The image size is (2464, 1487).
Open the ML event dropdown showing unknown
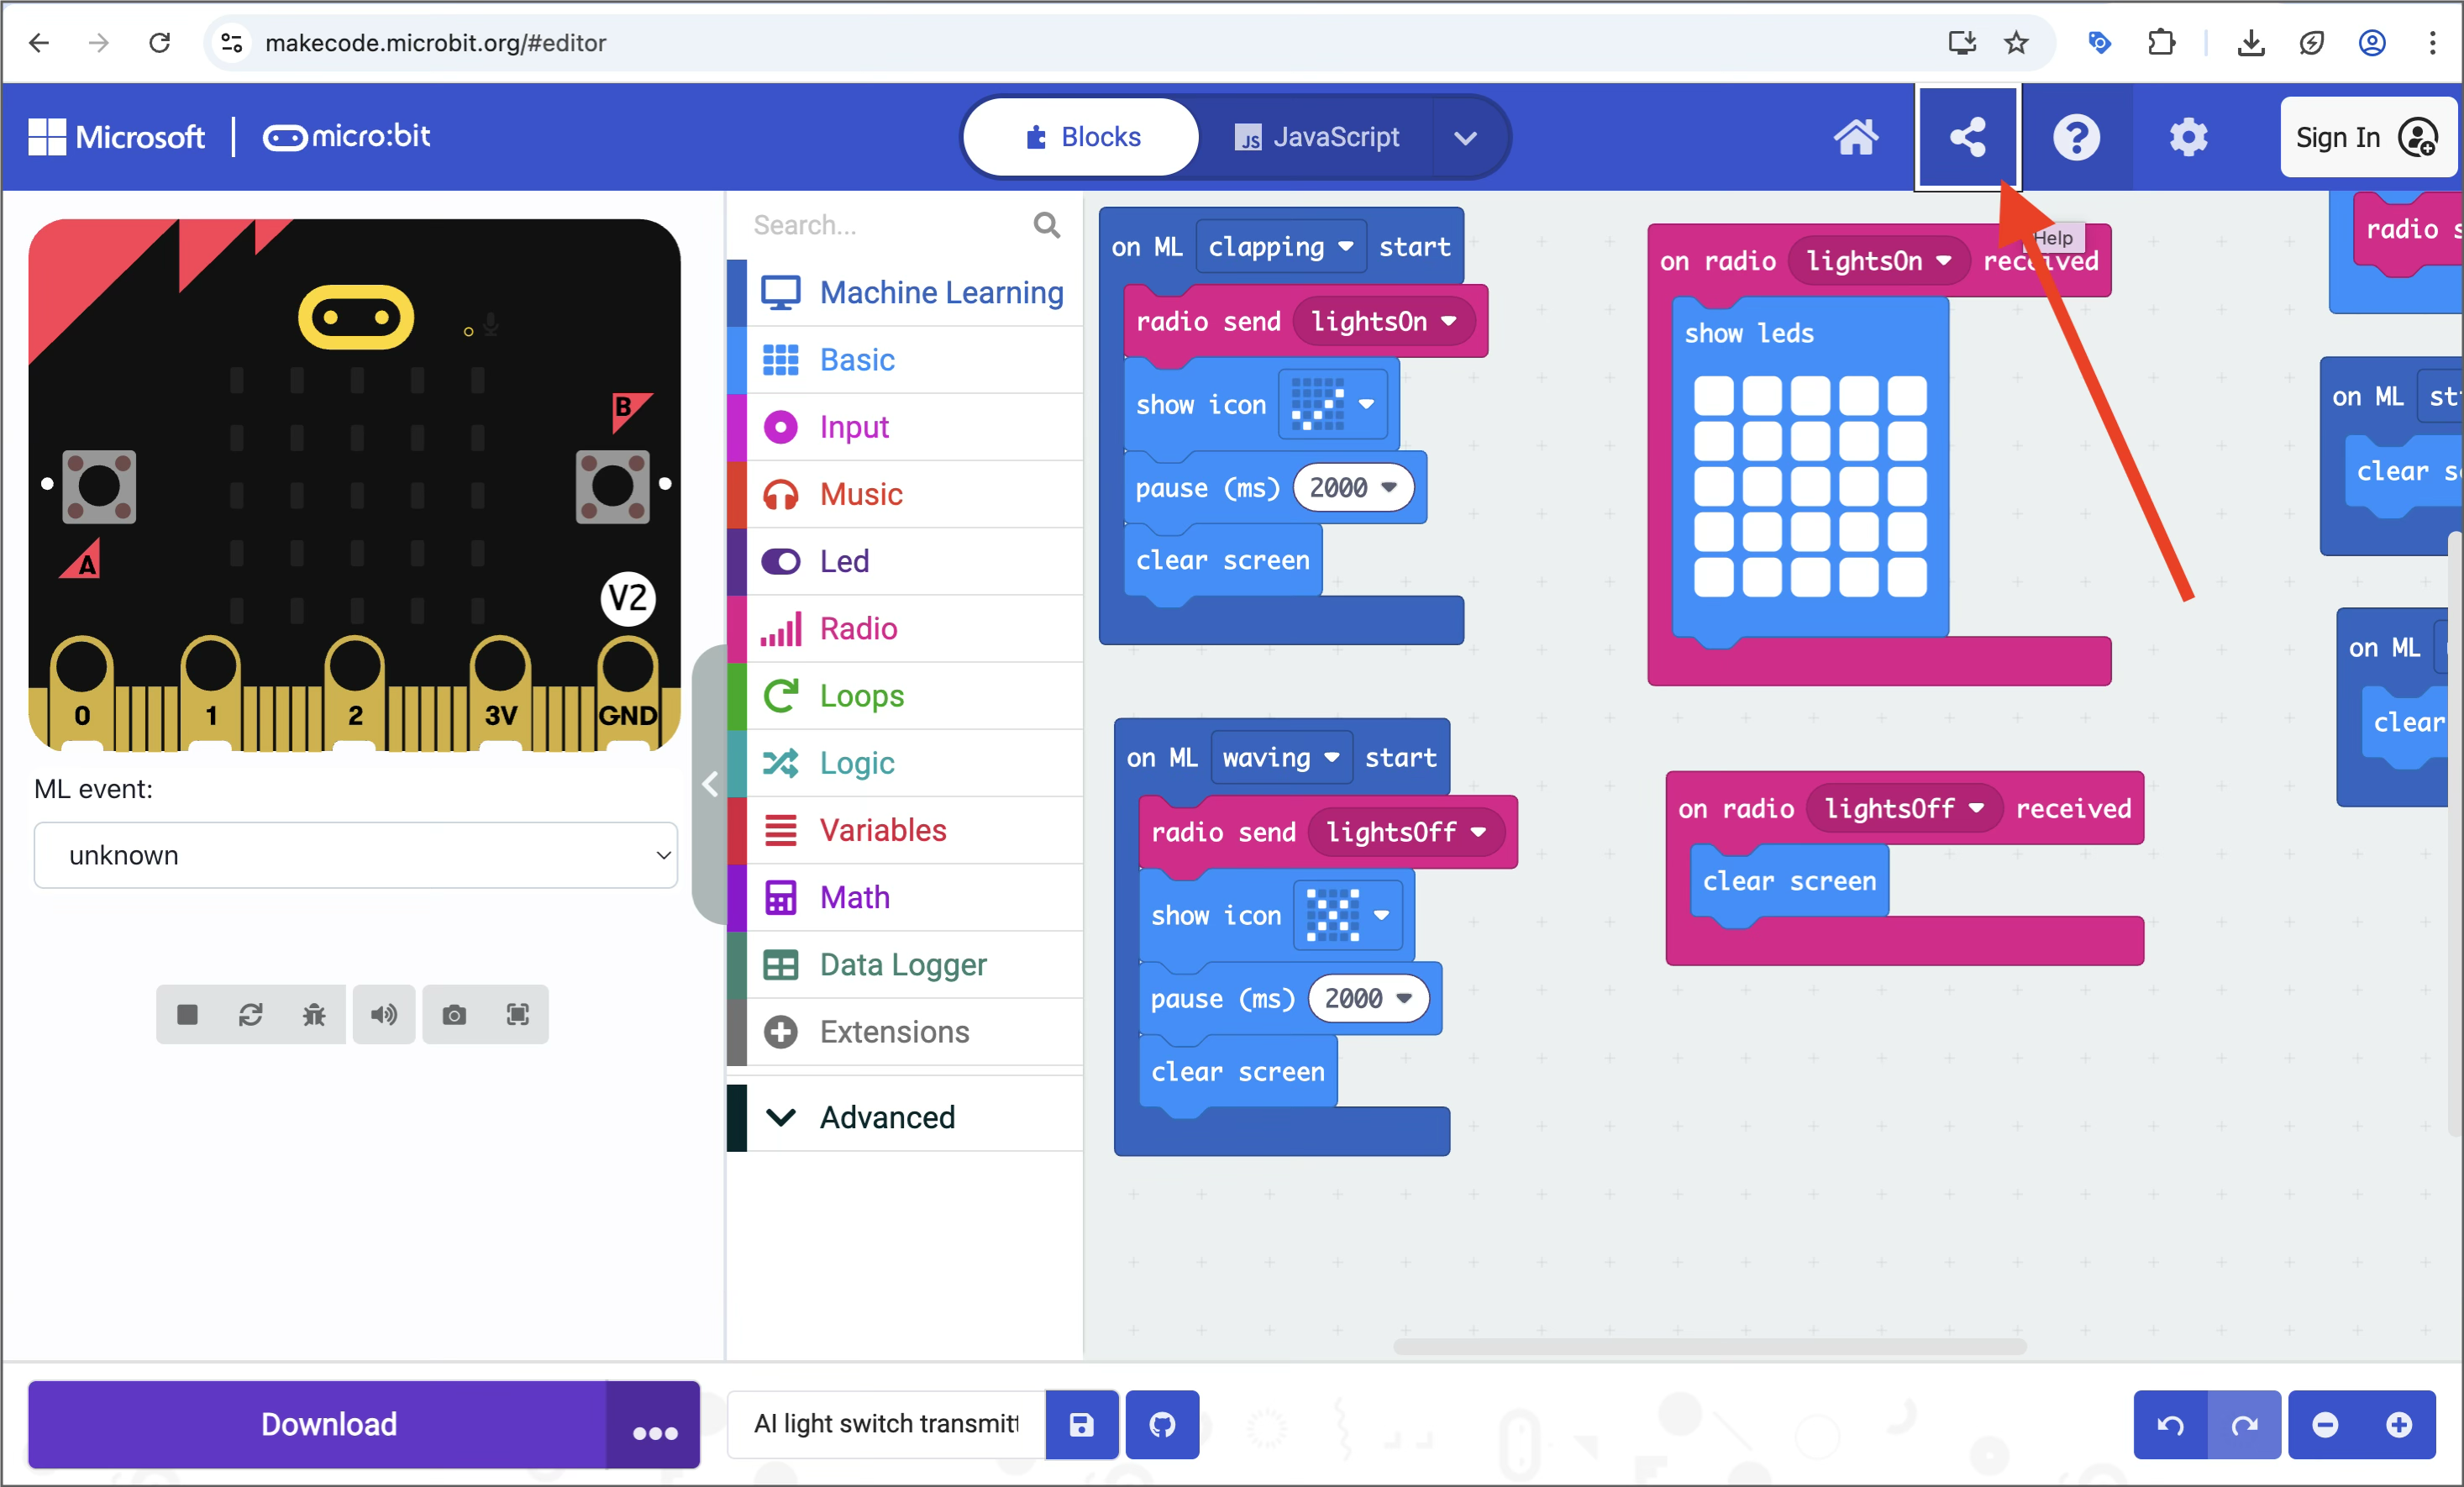(x=355, y=855)
